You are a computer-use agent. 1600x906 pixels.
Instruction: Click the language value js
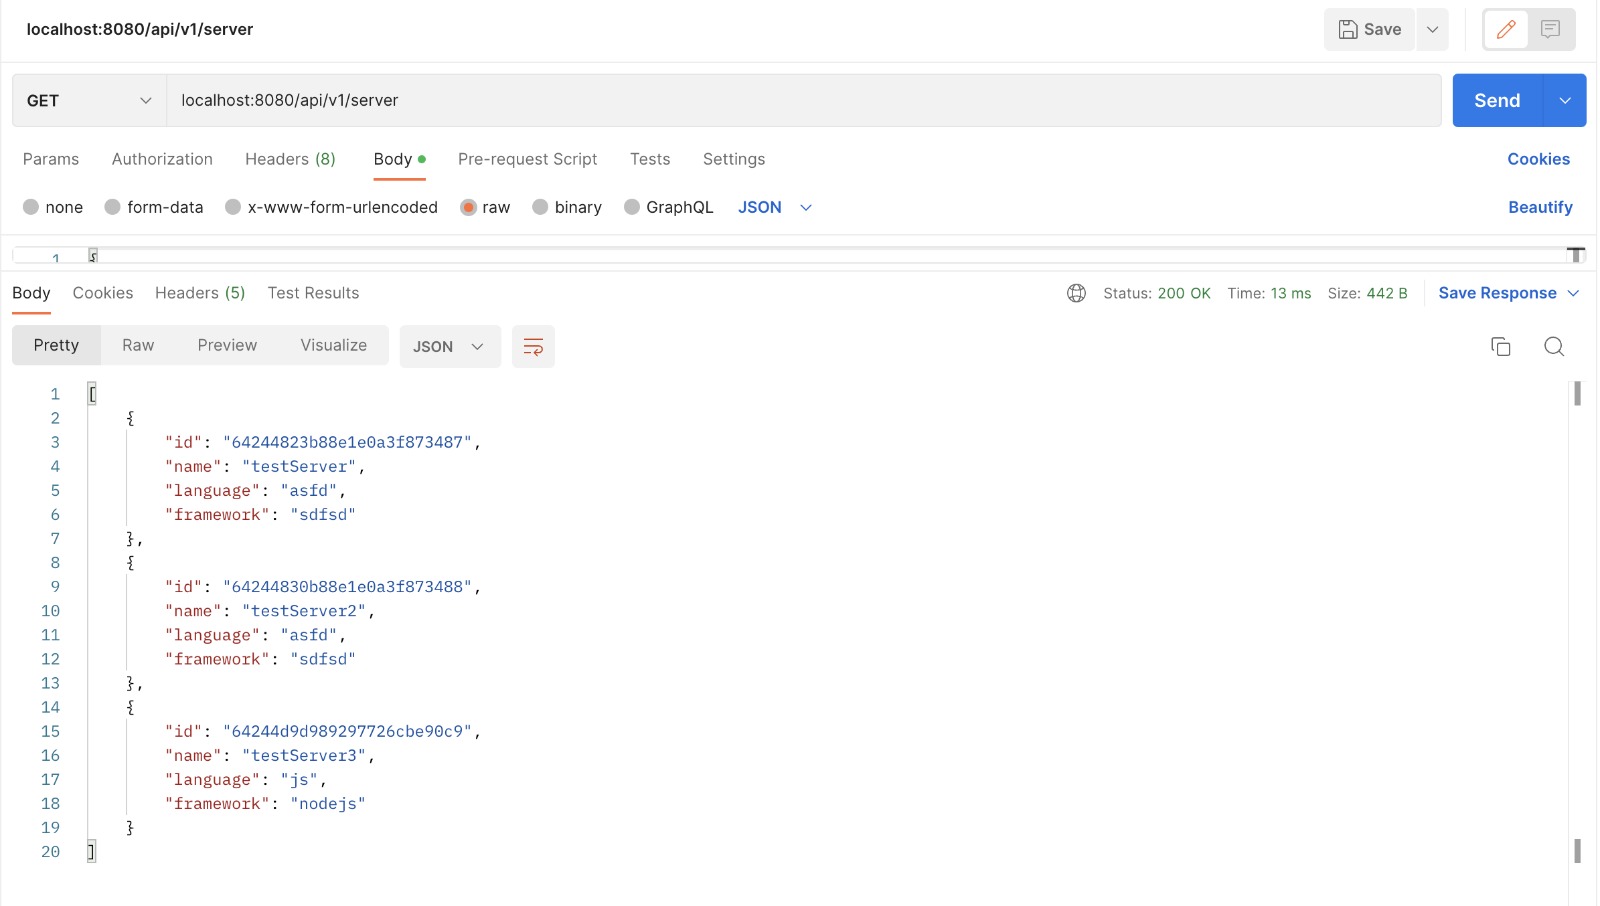tap(299, 780)
